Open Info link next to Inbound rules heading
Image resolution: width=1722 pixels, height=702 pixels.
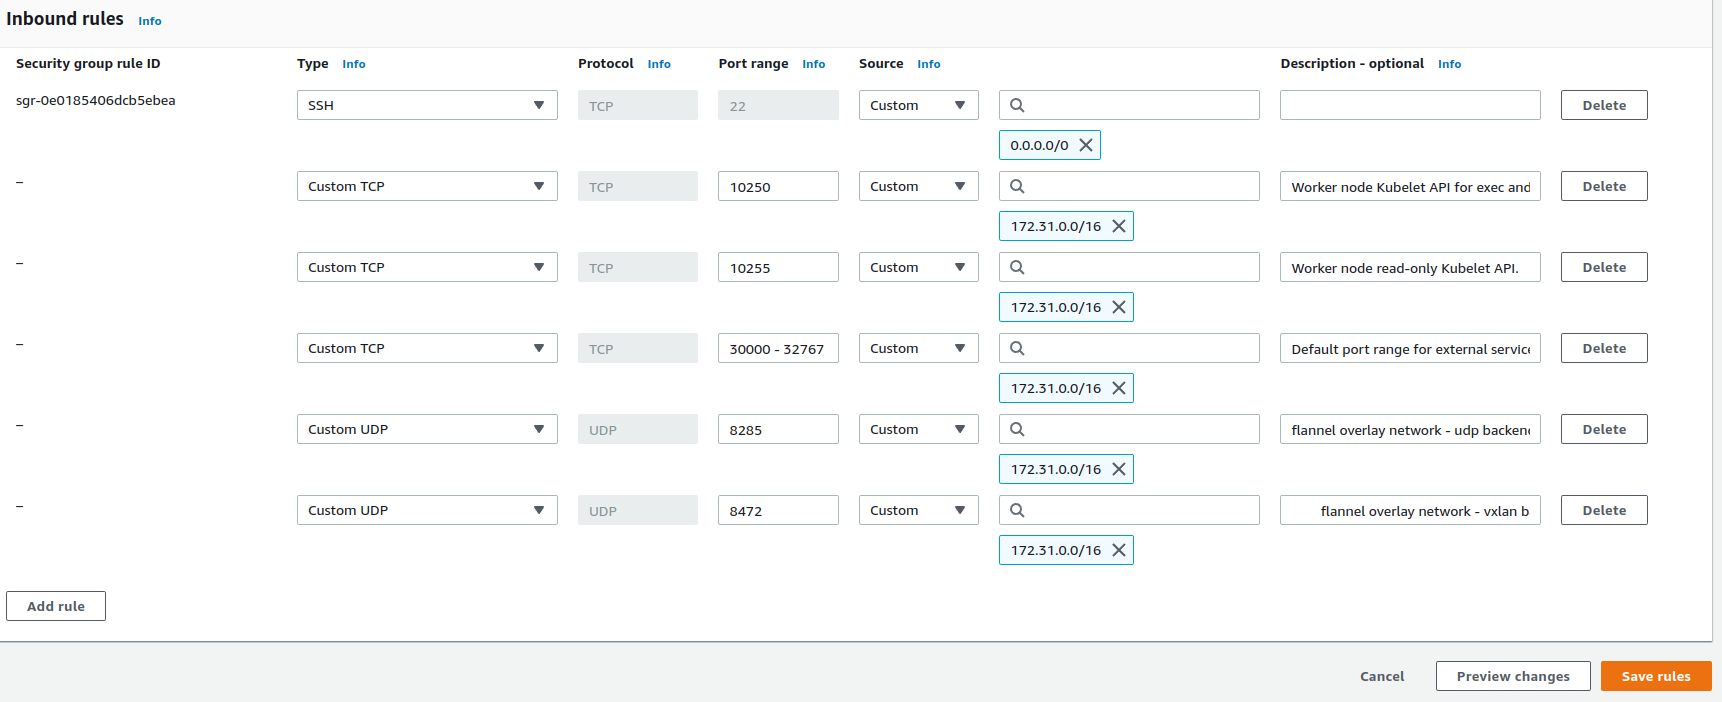click(150, 21)
